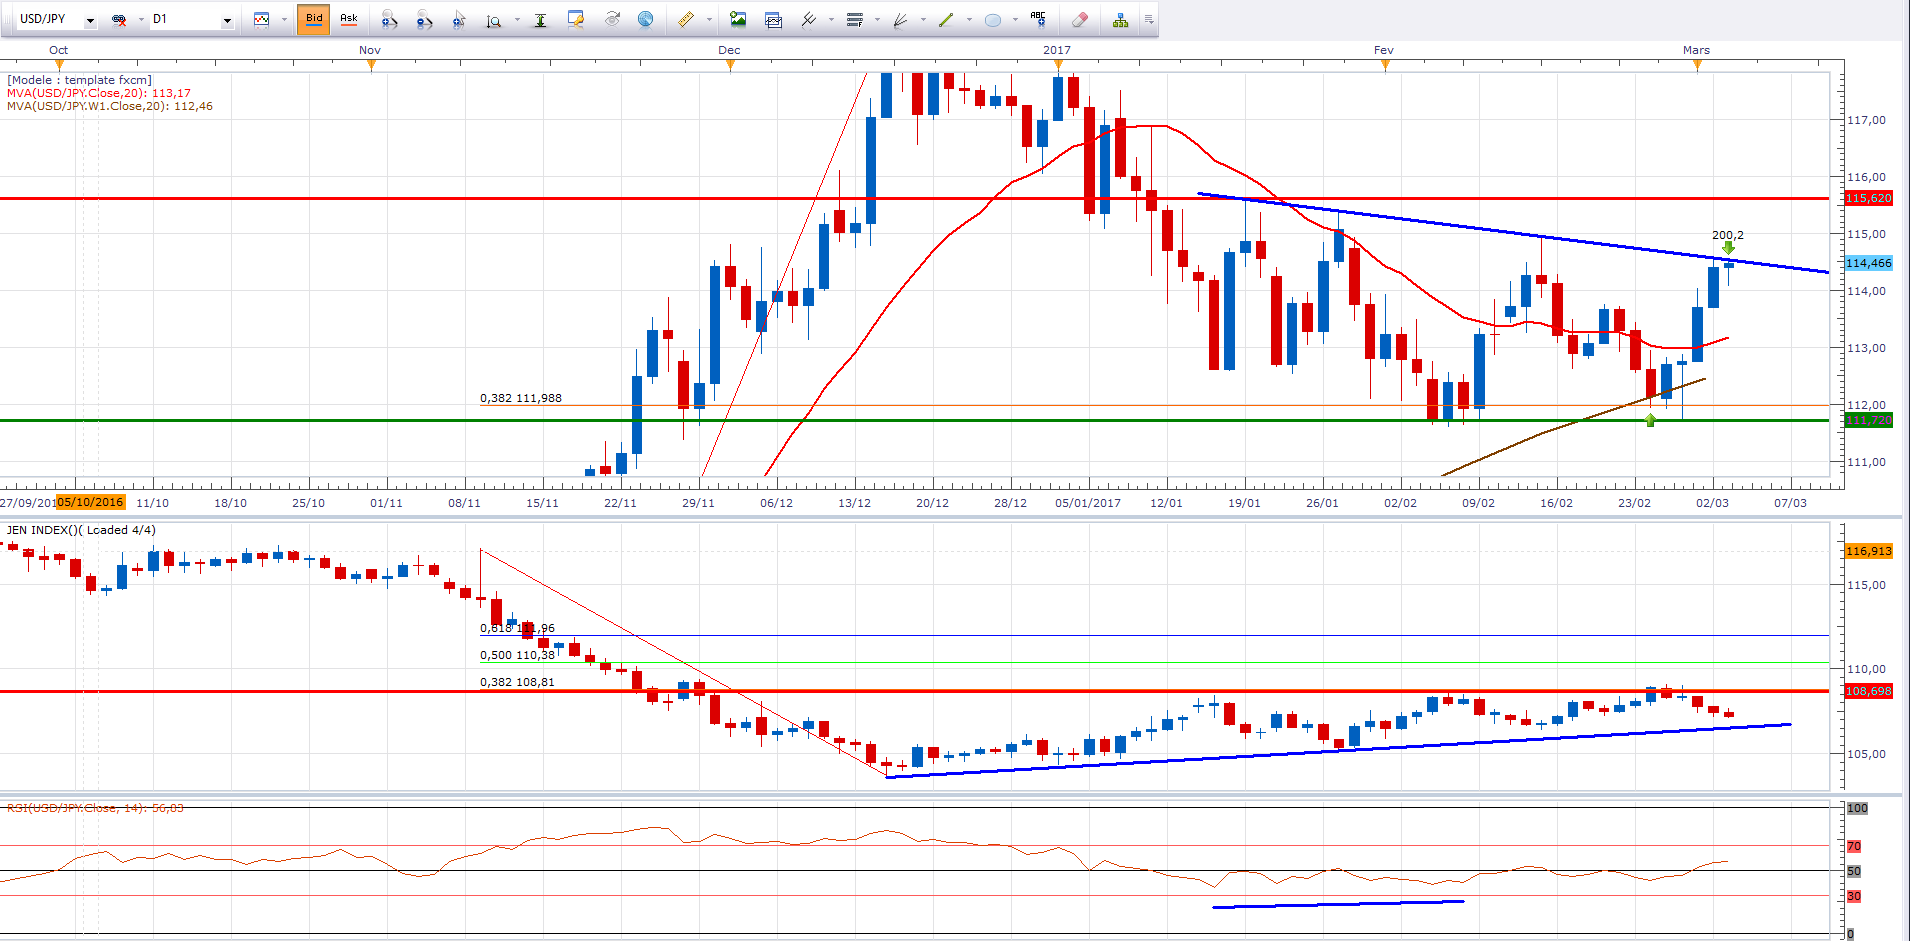
Task: Click the add picture icon
Action: point(738,19)
